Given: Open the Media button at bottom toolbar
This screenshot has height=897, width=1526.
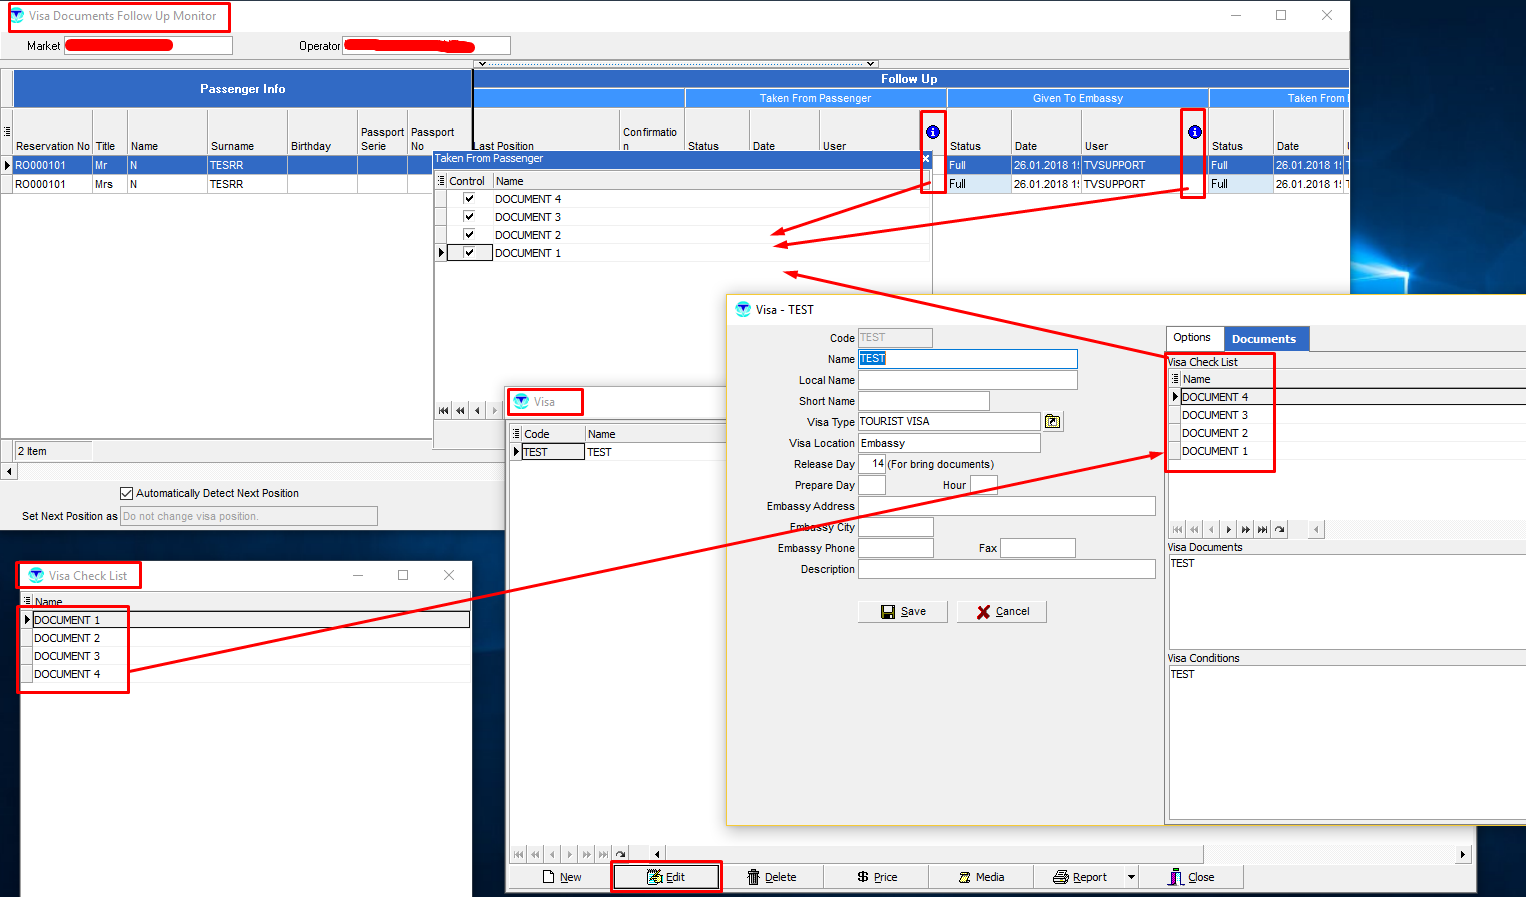Looking at the screenshot, I should pos(980,877).
